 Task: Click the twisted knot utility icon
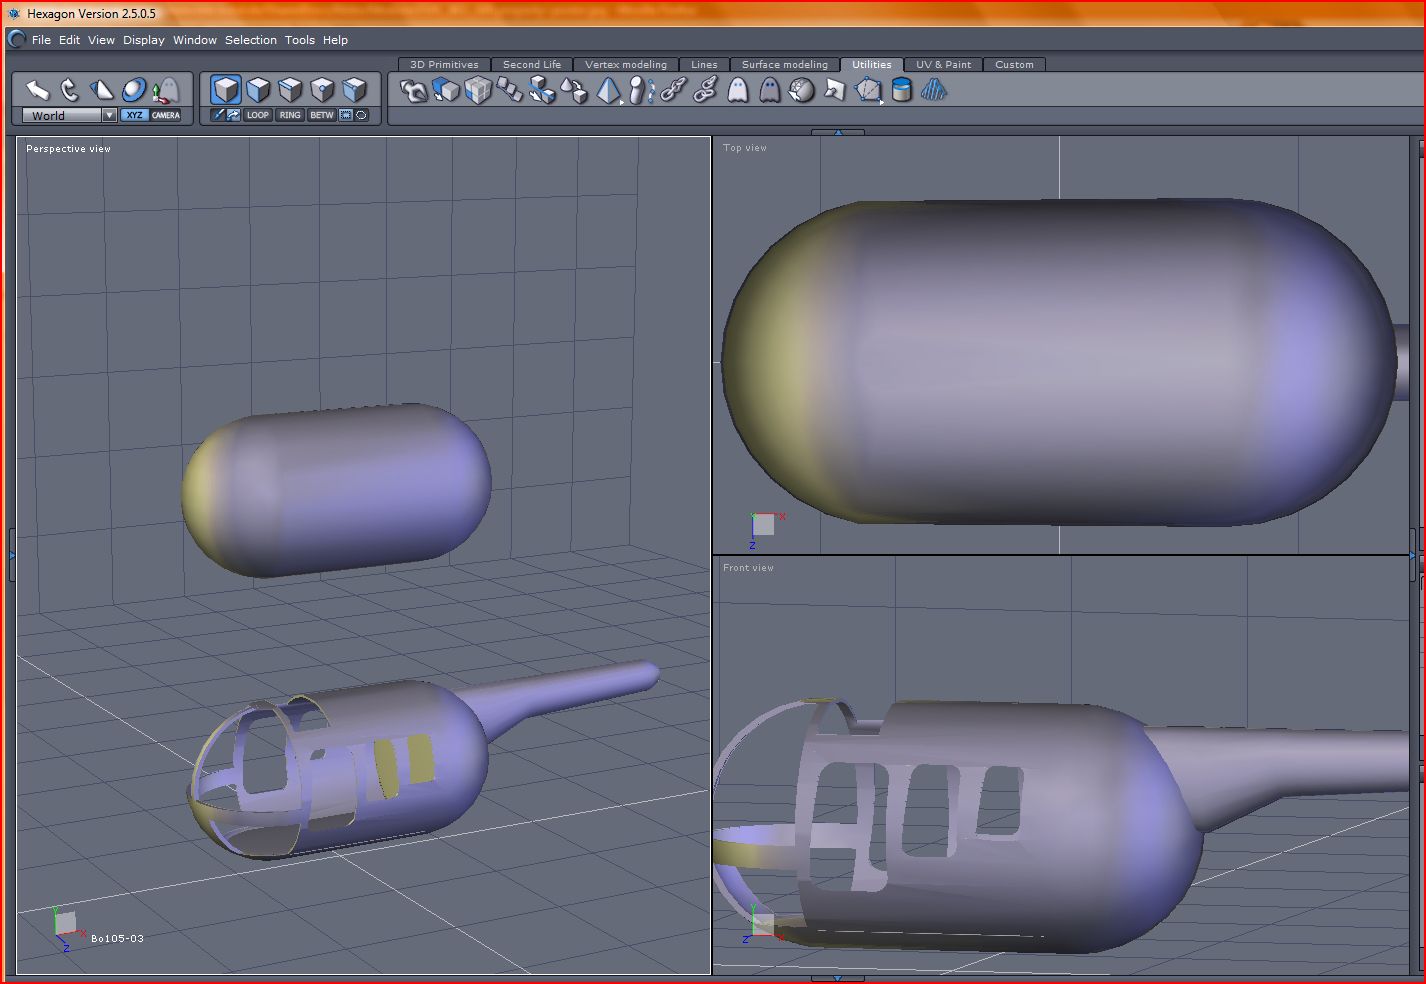414,91
